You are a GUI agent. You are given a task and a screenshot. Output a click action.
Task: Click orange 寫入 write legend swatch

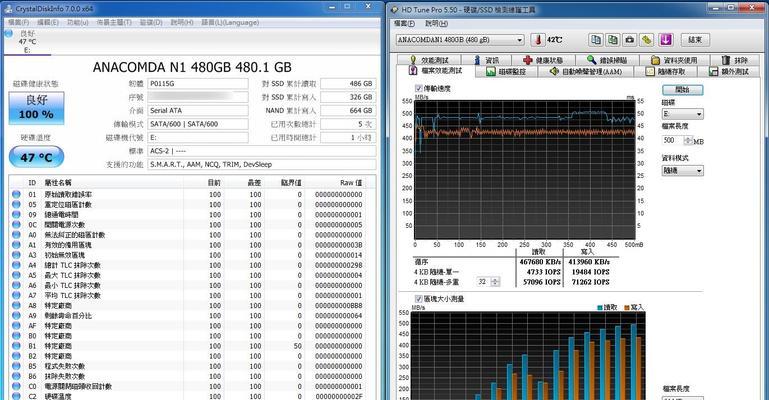tap(627, 307)
